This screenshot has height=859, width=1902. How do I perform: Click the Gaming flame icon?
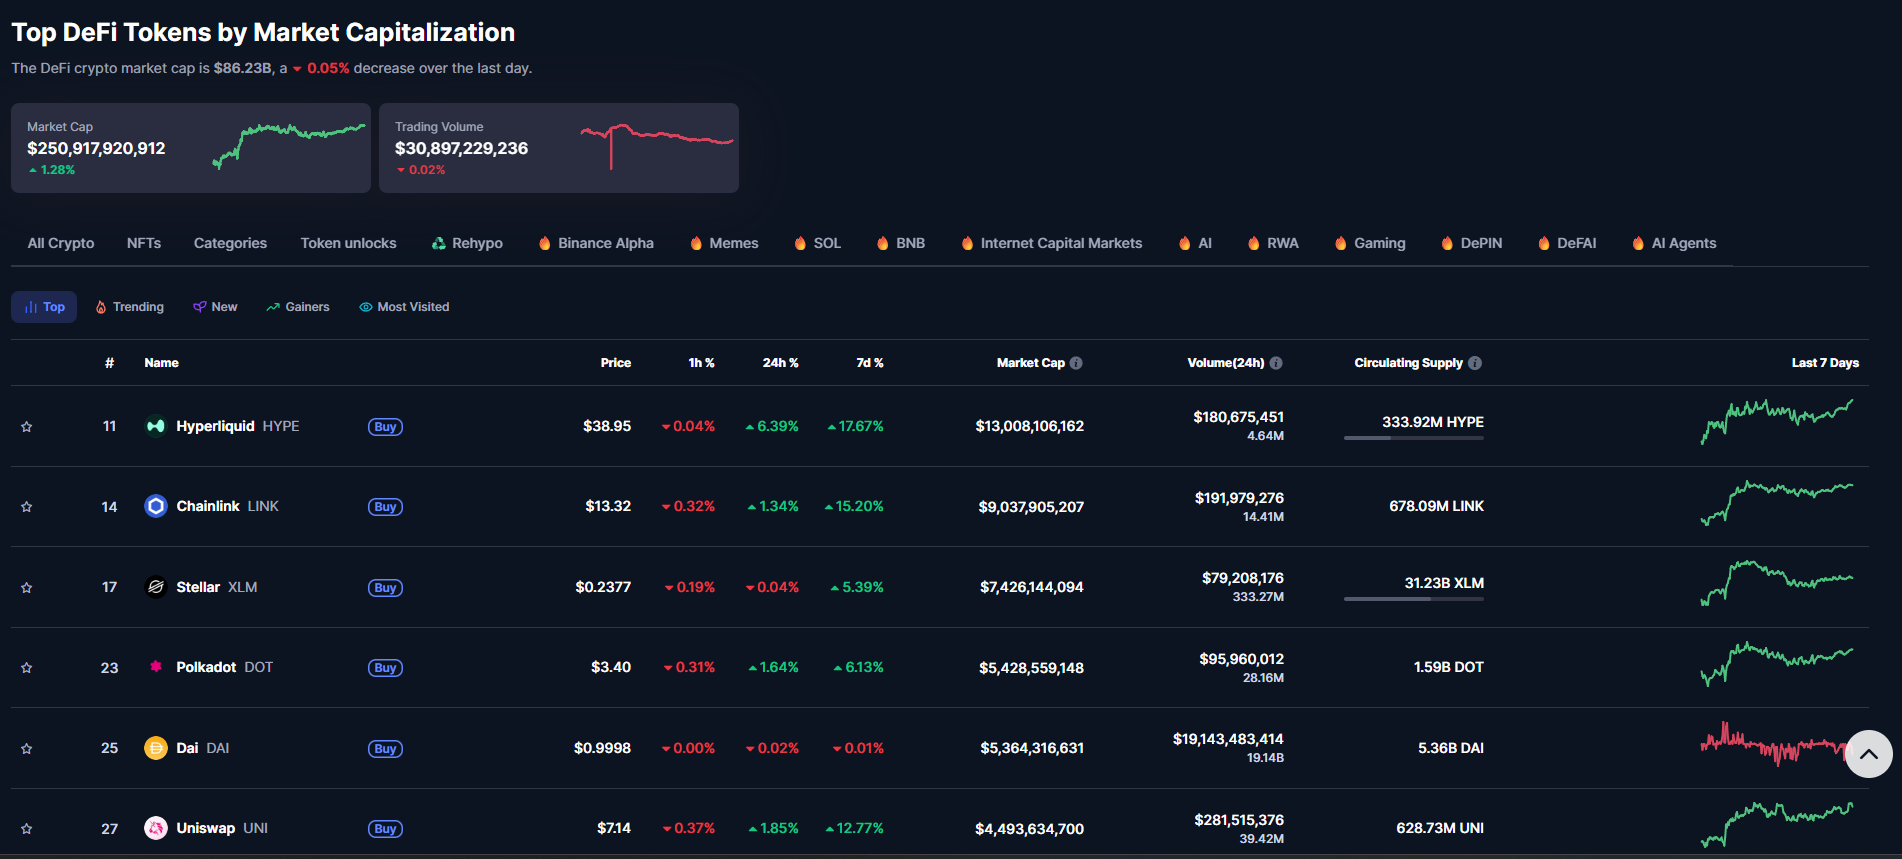click(1341, 243)
